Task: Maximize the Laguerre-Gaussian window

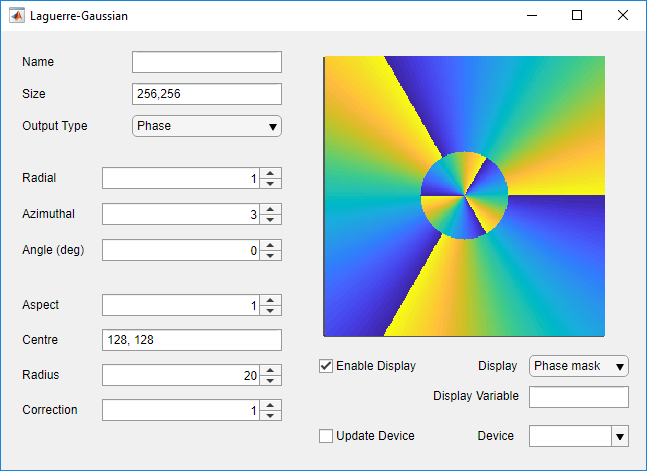Action: [x=577, y=16]
